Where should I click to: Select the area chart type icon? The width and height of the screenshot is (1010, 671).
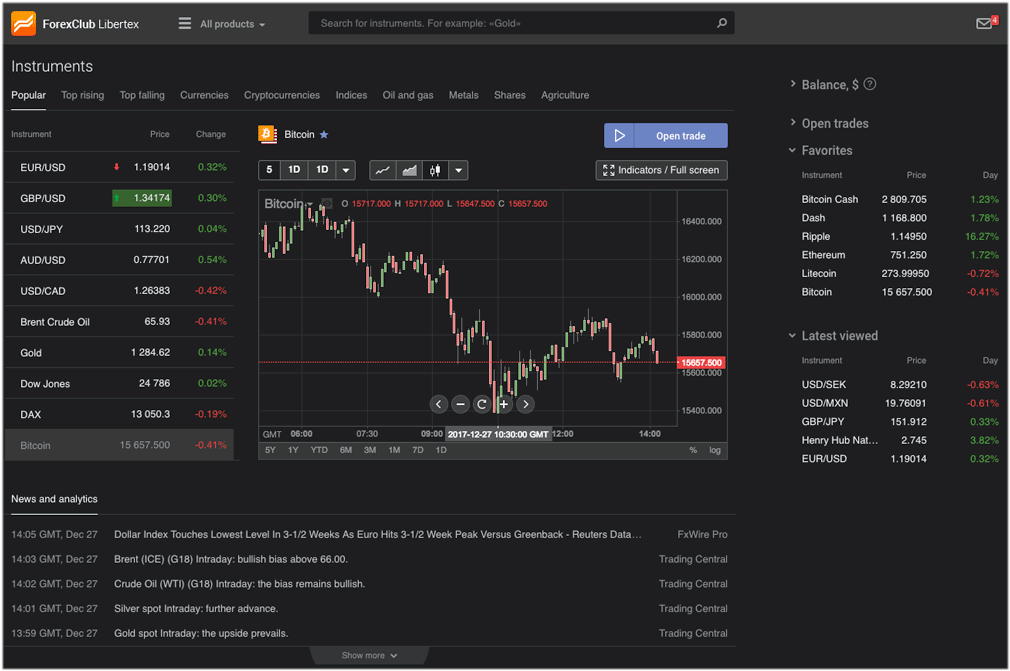(x=409, y=170)
